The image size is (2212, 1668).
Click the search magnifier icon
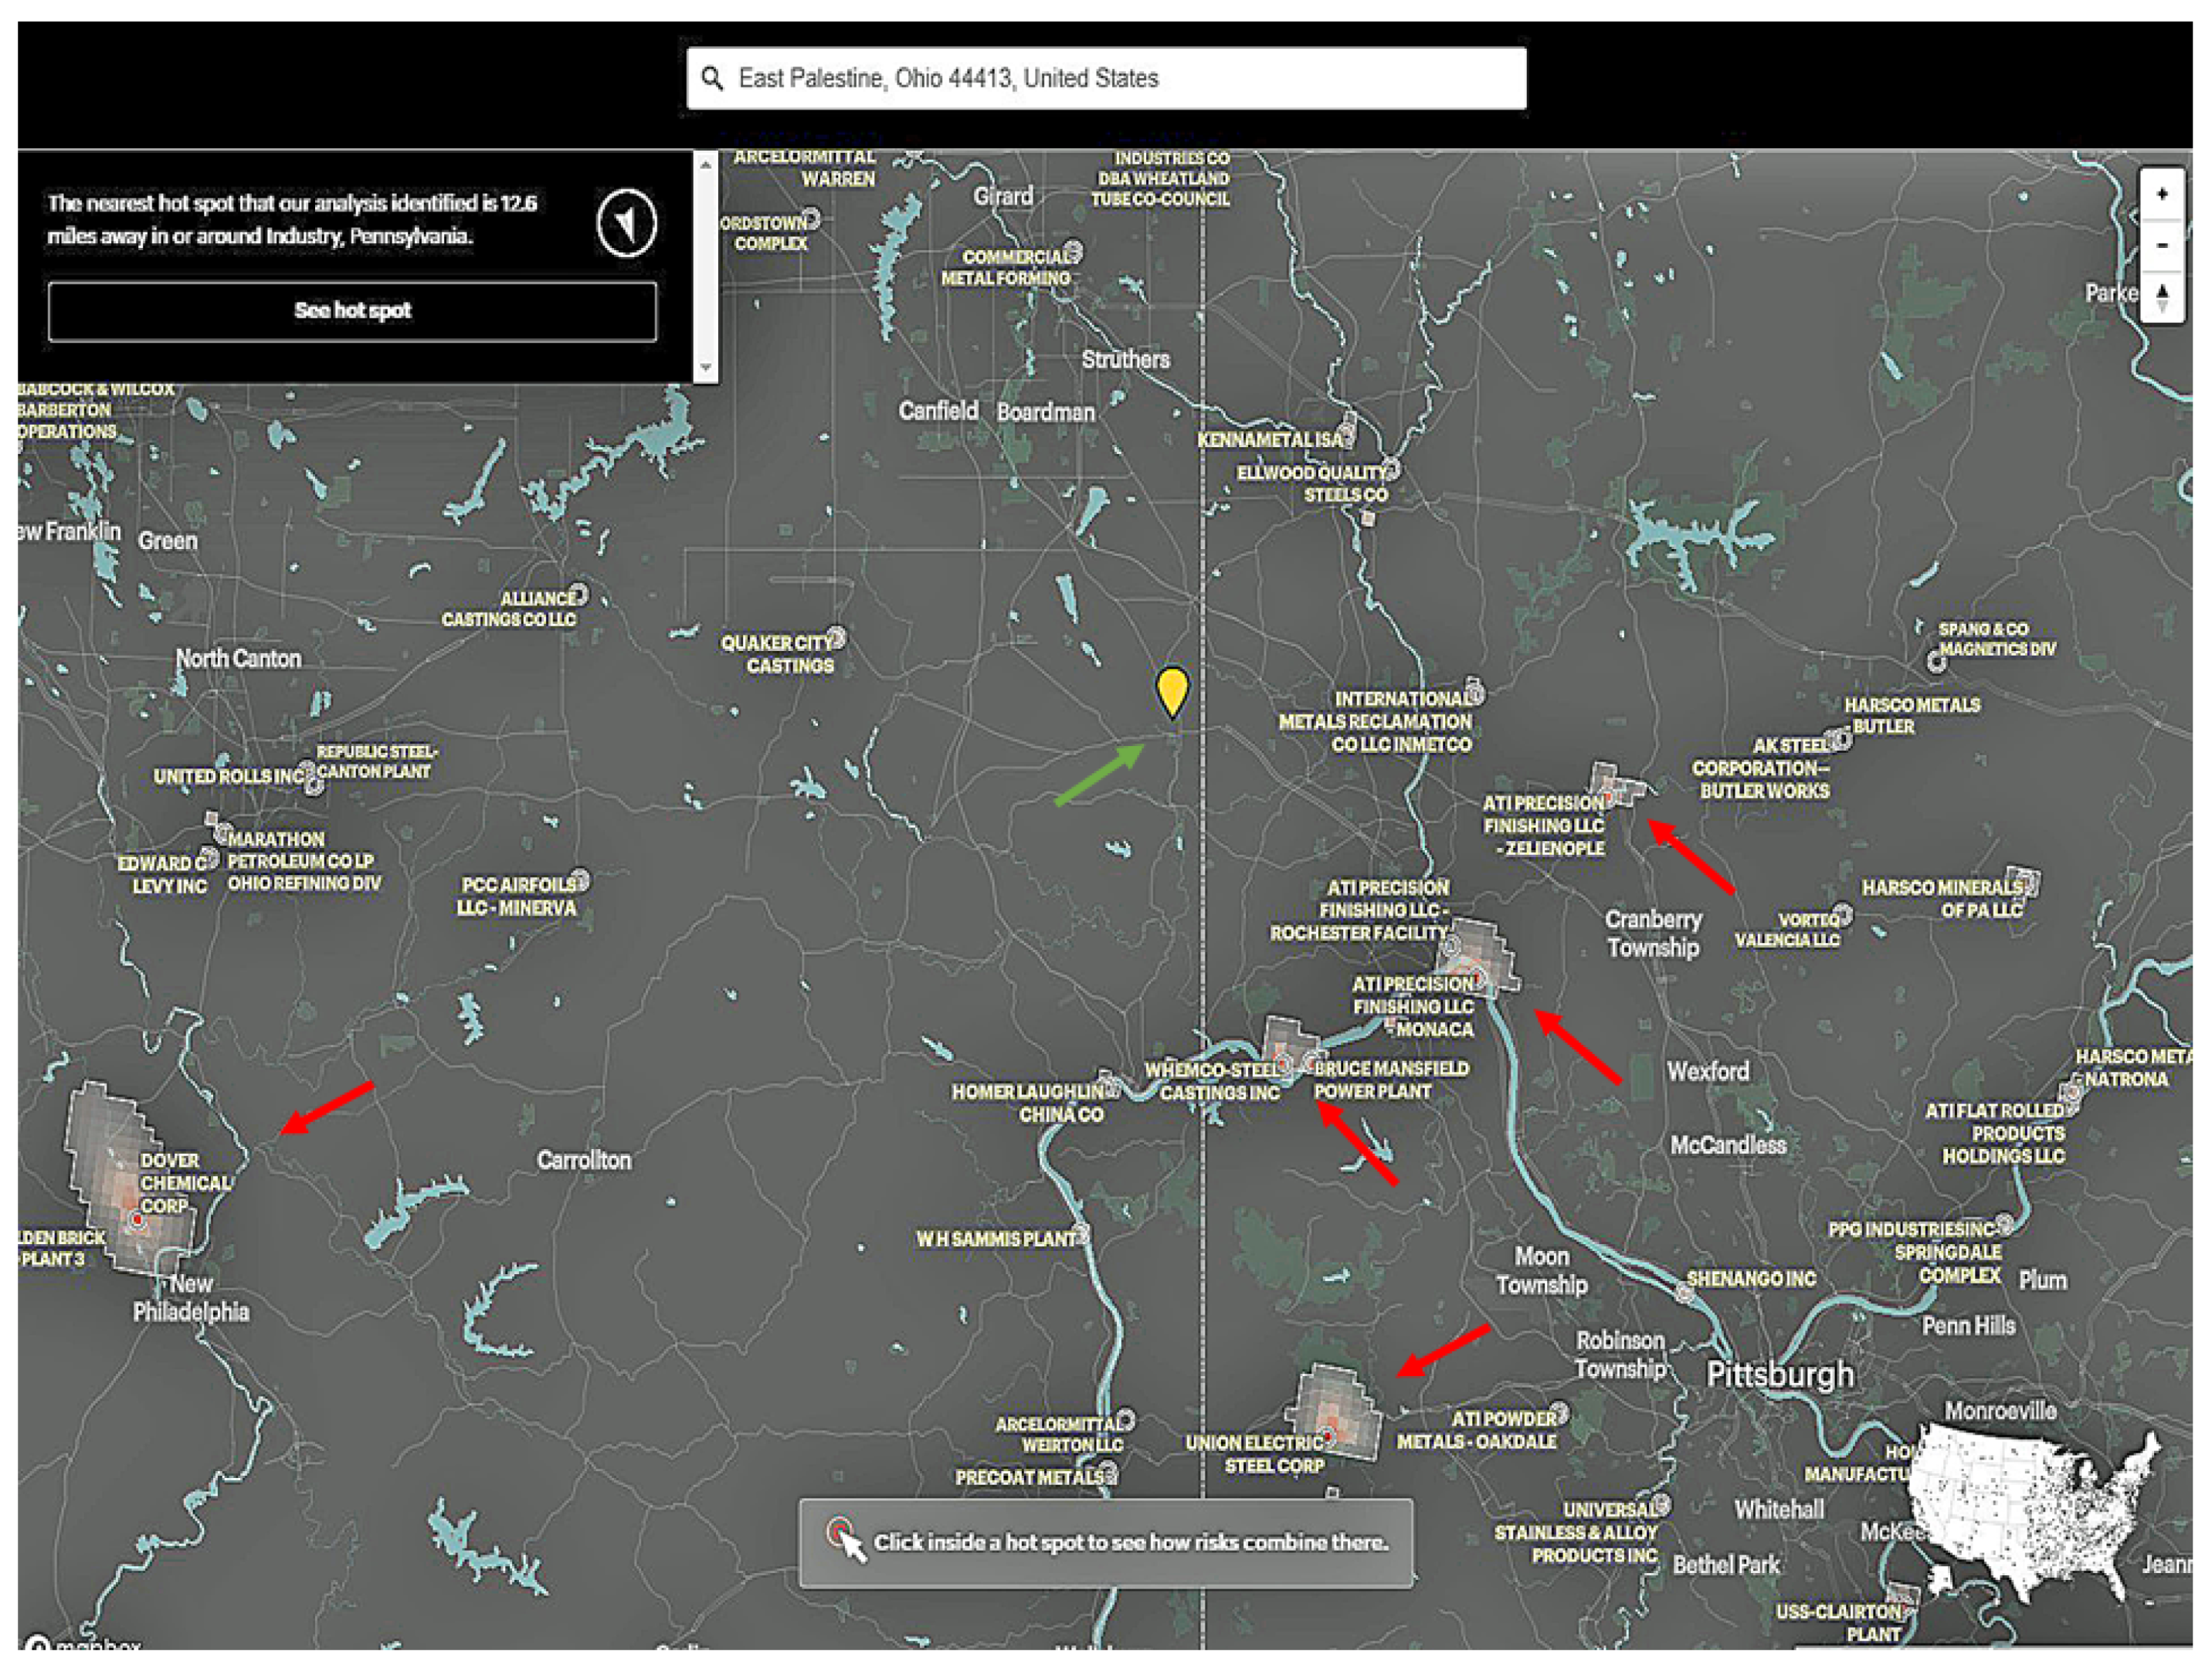pos(712,78)
